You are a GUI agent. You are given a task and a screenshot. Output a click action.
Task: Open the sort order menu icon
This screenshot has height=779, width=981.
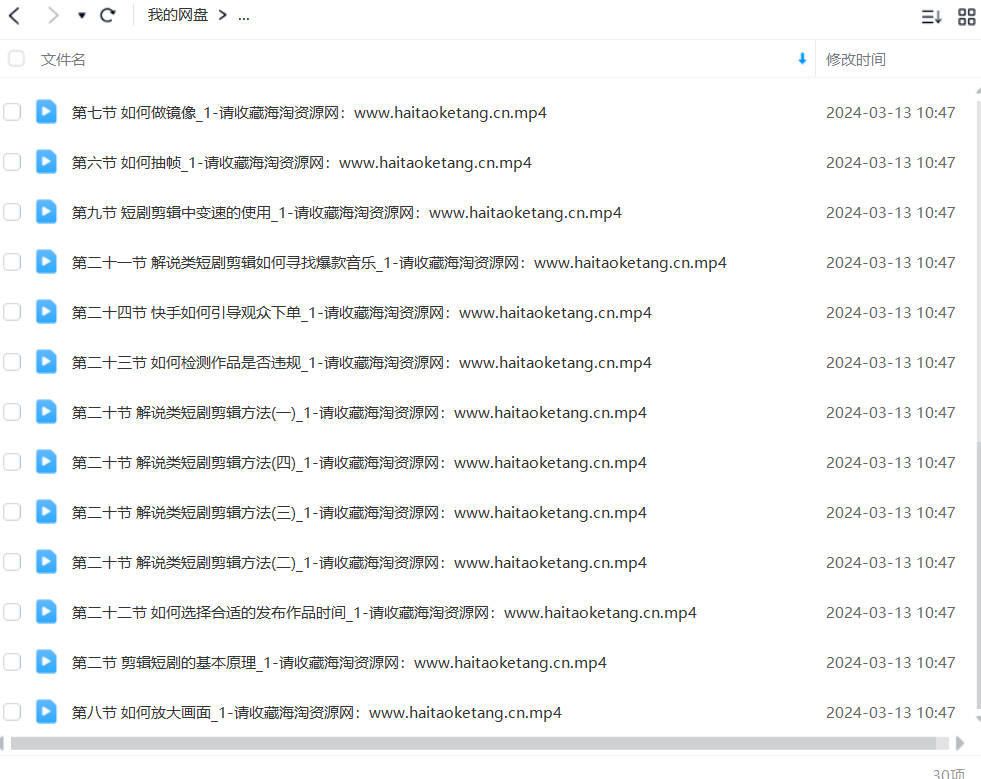click(x=931, y=16)
